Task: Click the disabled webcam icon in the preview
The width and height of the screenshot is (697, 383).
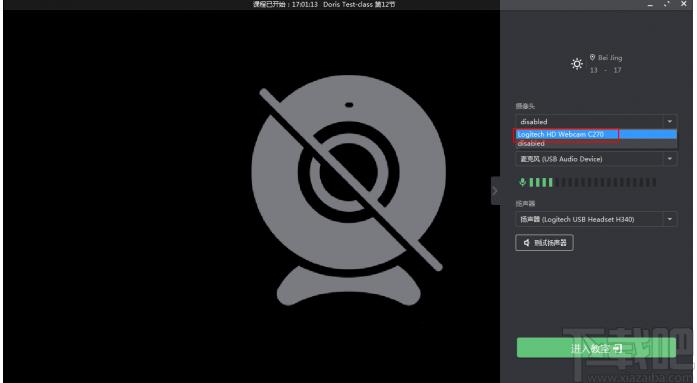Action: pyautogui.click(x=349, y=191)
